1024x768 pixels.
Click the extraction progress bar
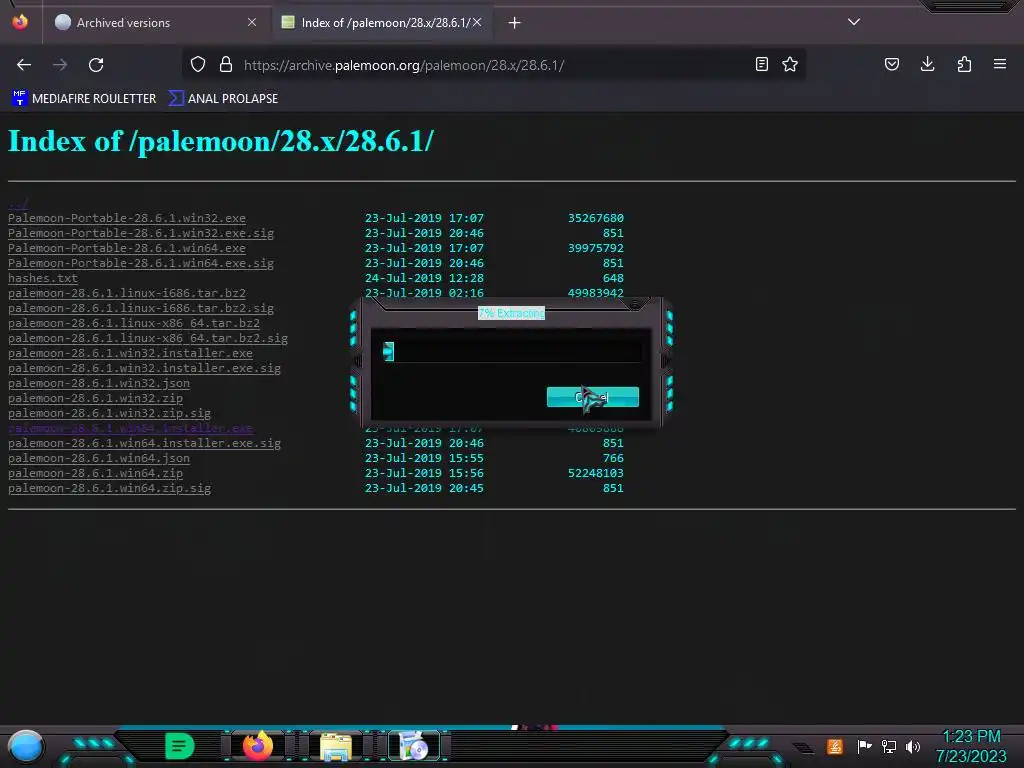tap(512, 351)
